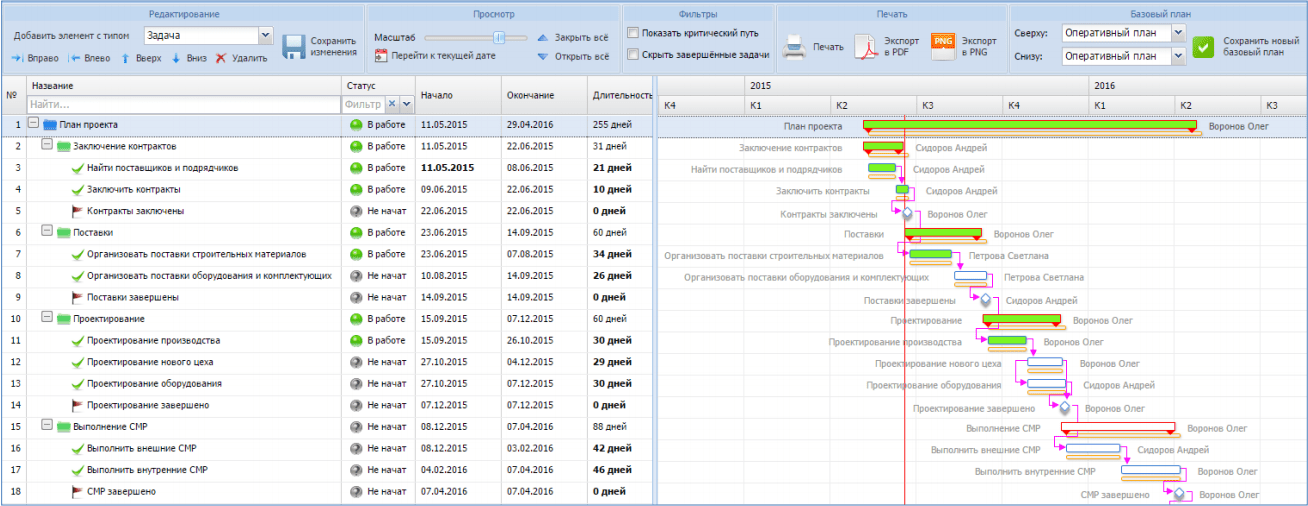Click start date 11.05.2015 of Найти поставщиков row
Image resolution: width=1308 pixels, height=506 pixels.
coord(447,168)
